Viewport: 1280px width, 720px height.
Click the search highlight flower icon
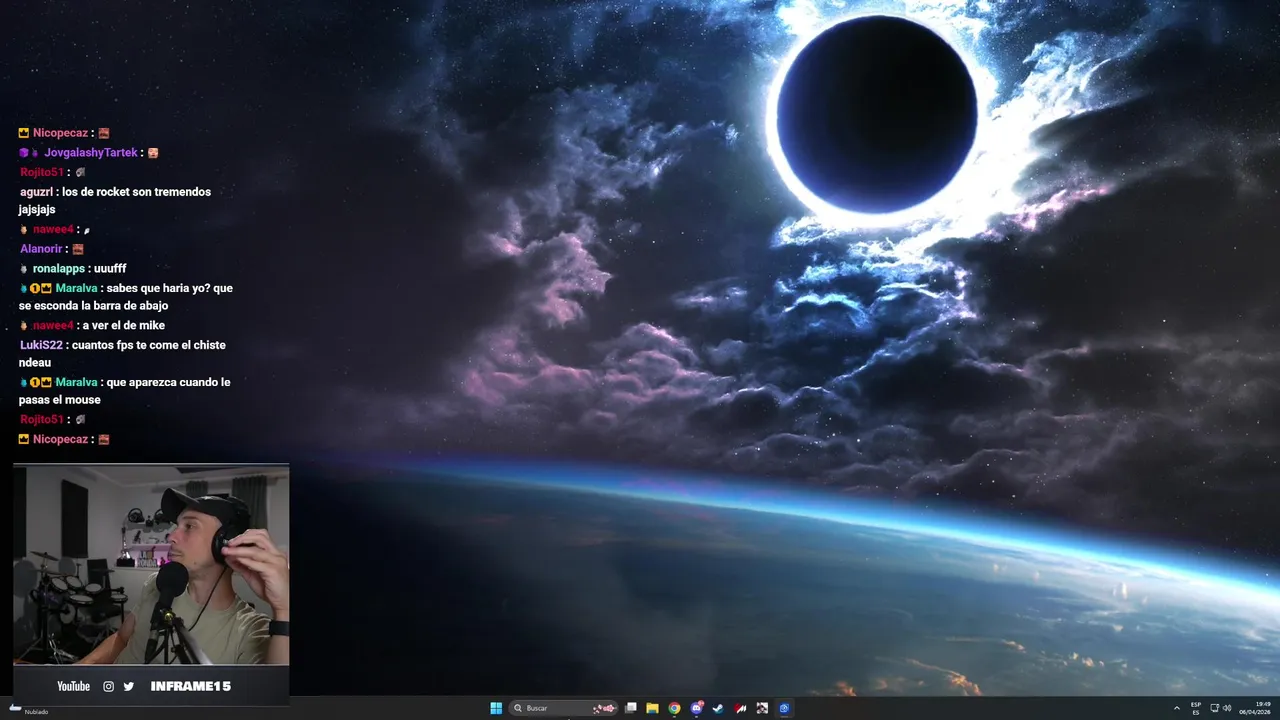click(x=604, y=708)
